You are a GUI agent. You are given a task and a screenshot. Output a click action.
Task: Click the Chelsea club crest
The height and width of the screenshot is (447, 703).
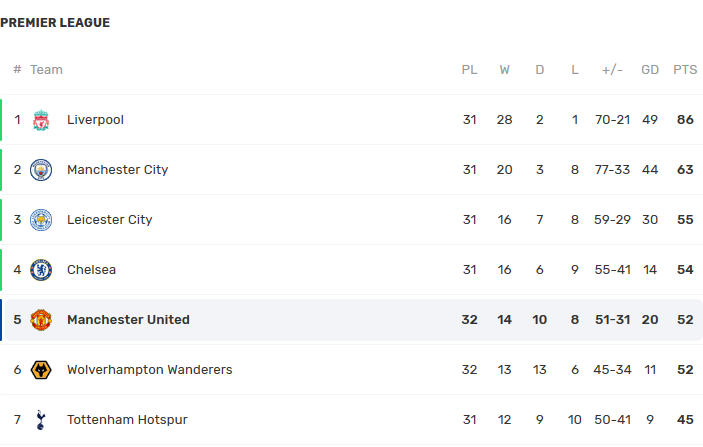pyautogui.click(x=41, y=270)
